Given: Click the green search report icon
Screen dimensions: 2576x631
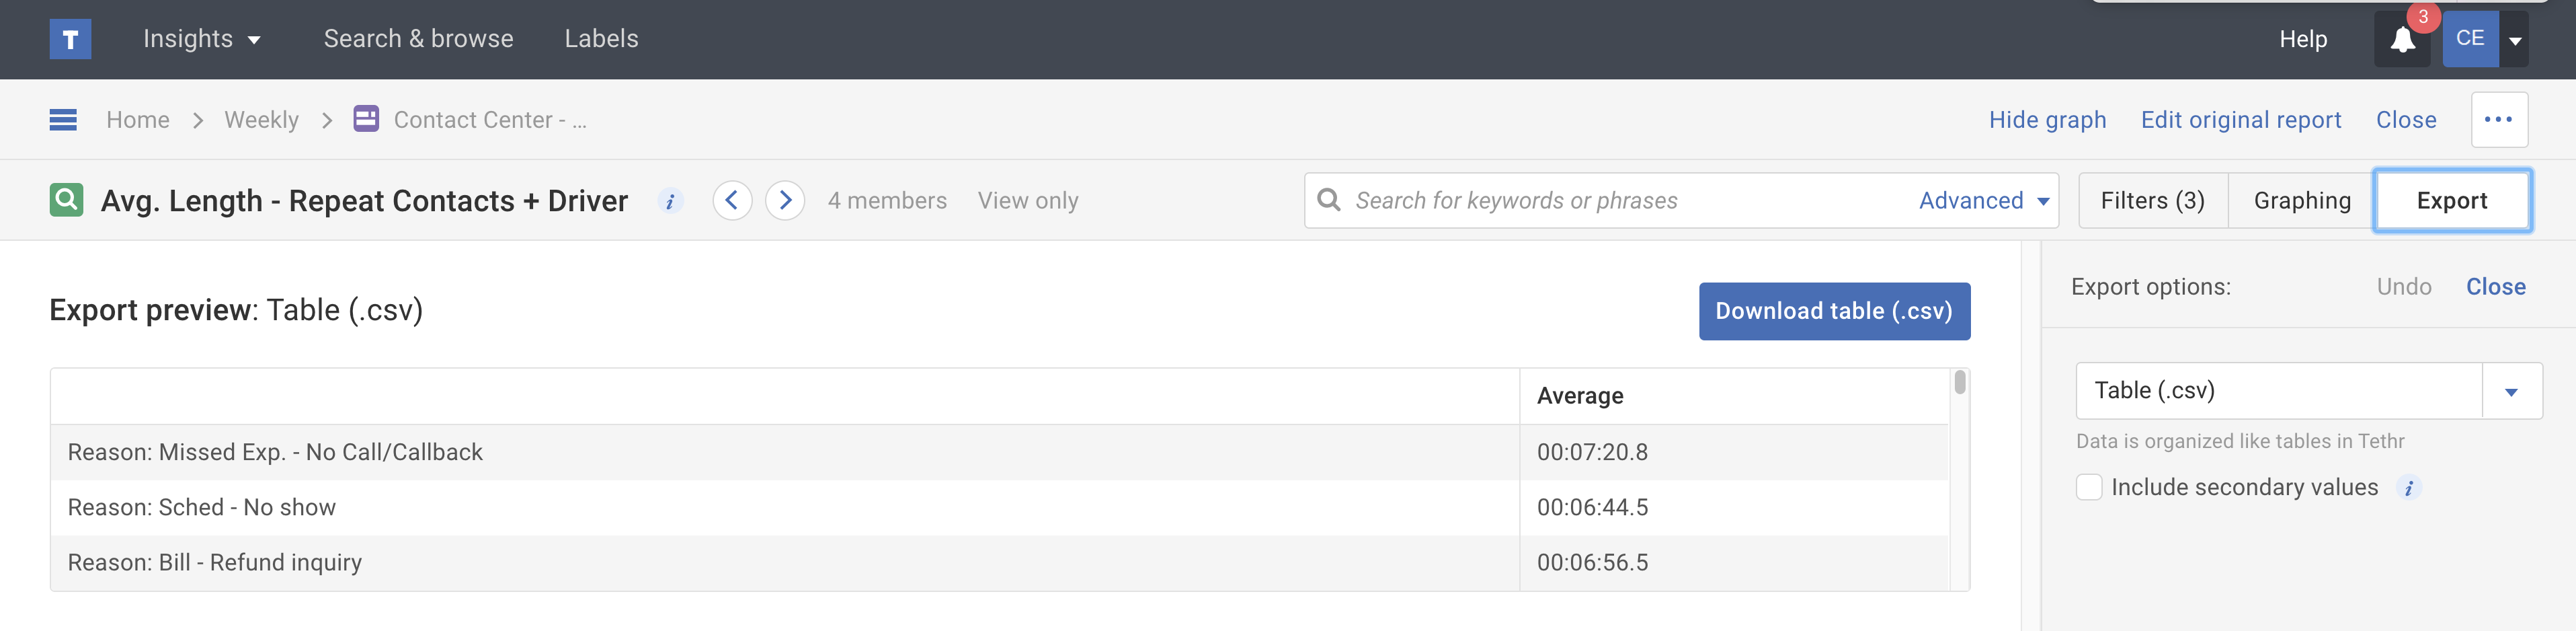Looking at the screenshot, I should pyautogui.click(x=66, y=200).
